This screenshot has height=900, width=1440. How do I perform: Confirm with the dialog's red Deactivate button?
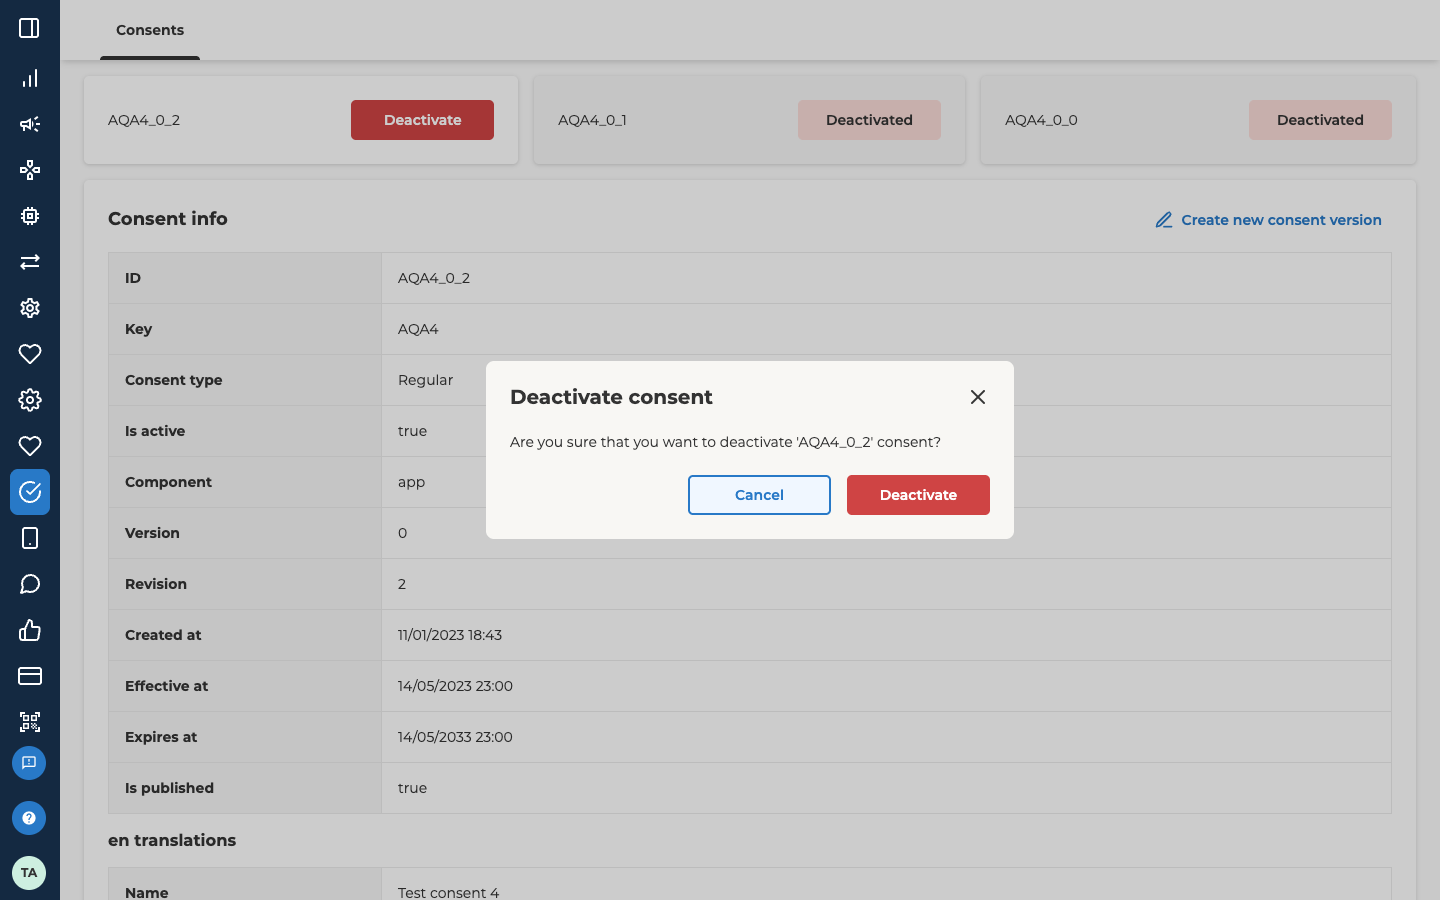(918, 495)
